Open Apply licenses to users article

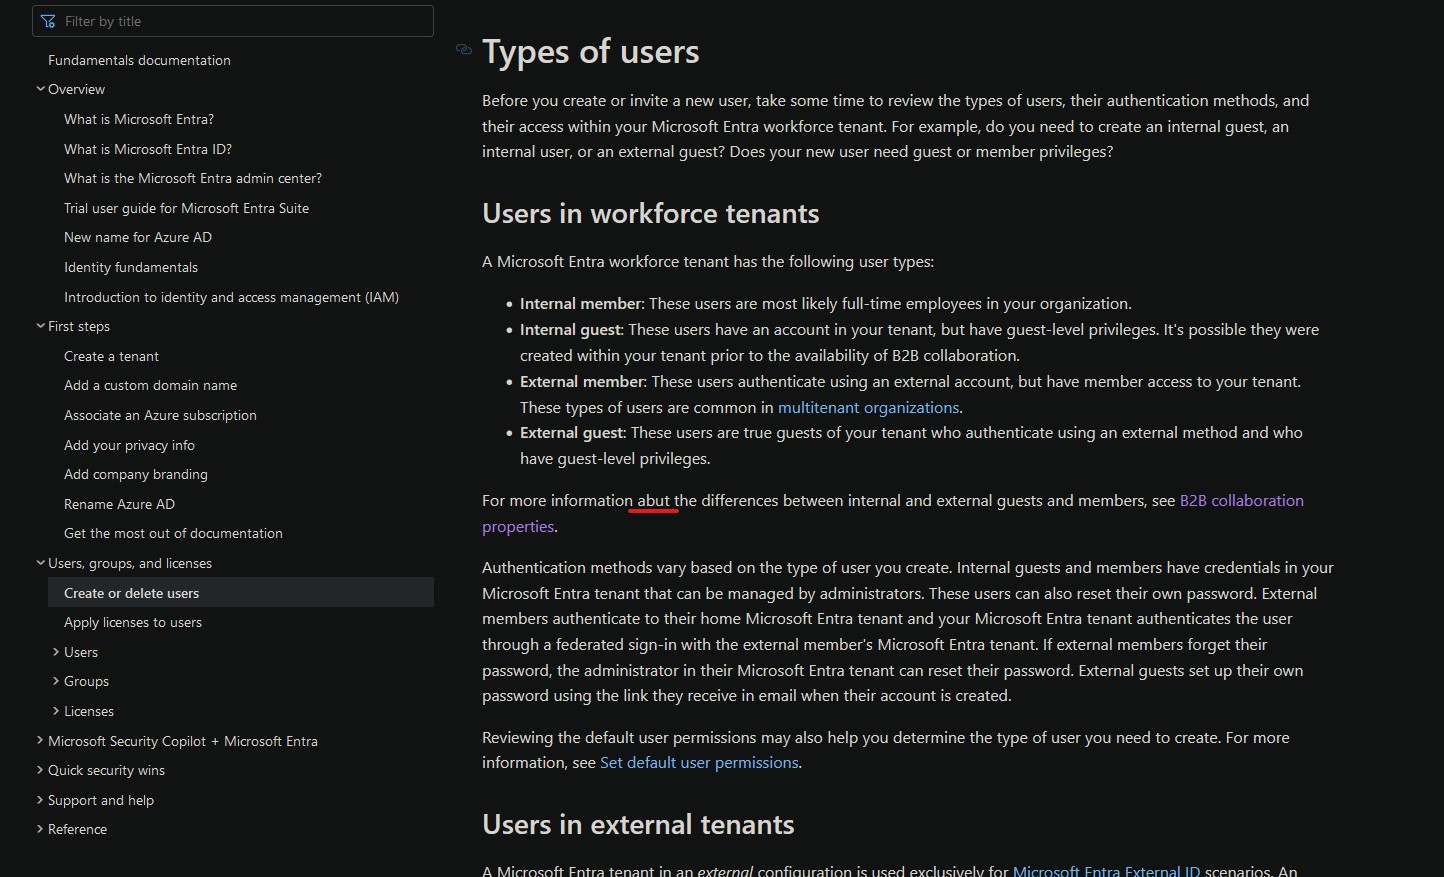(x=133, y=622)
